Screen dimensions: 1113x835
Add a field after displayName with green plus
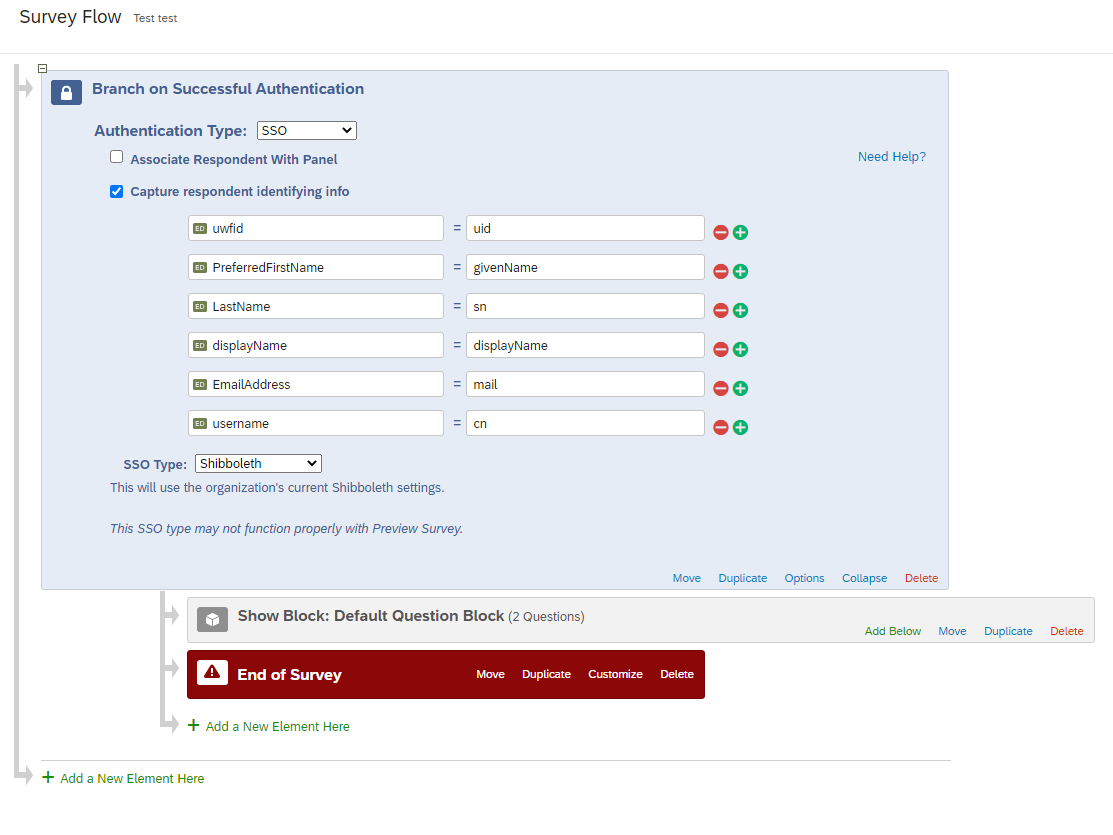pyautogui.click(x=740, y=349)
